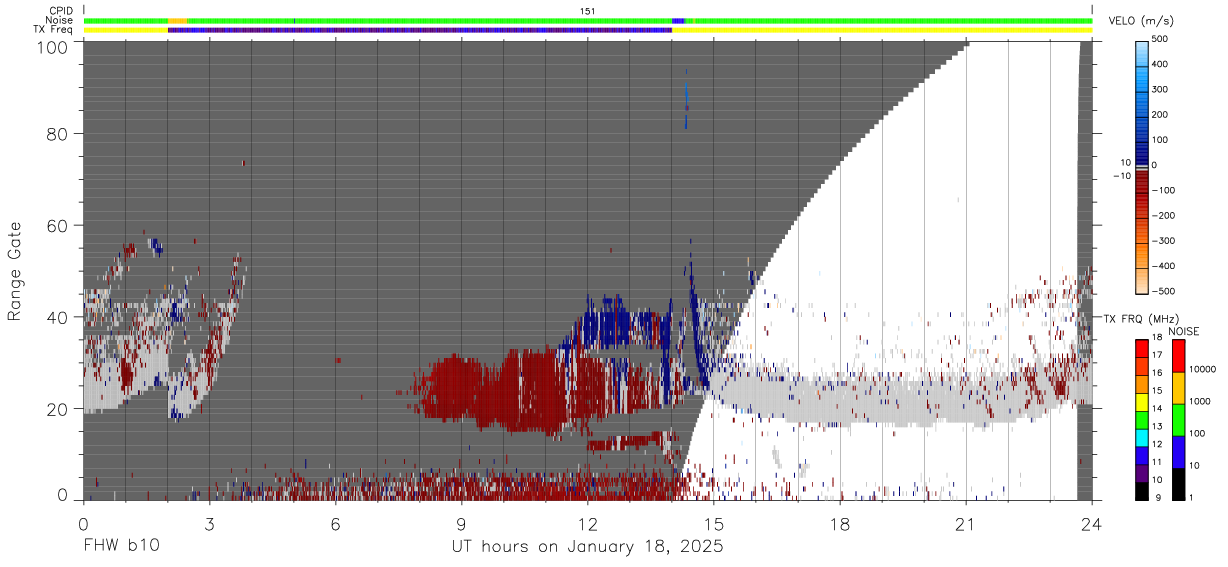This screenshot has width=1228, height=567.
Task: Click the '15' hour label on the x-axis
Action: (x=714, y=523)
